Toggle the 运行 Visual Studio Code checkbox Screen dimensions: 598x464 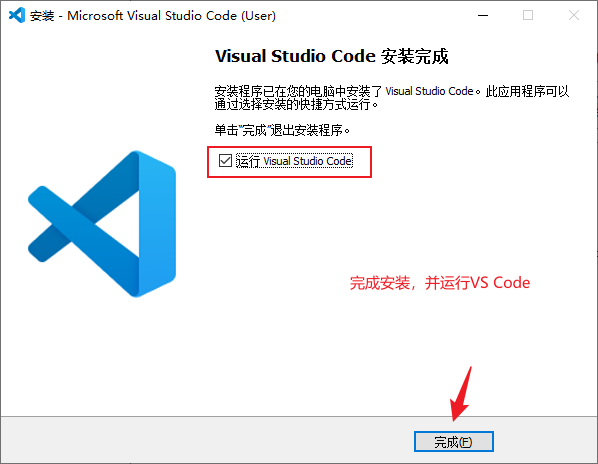pos(225,161)
